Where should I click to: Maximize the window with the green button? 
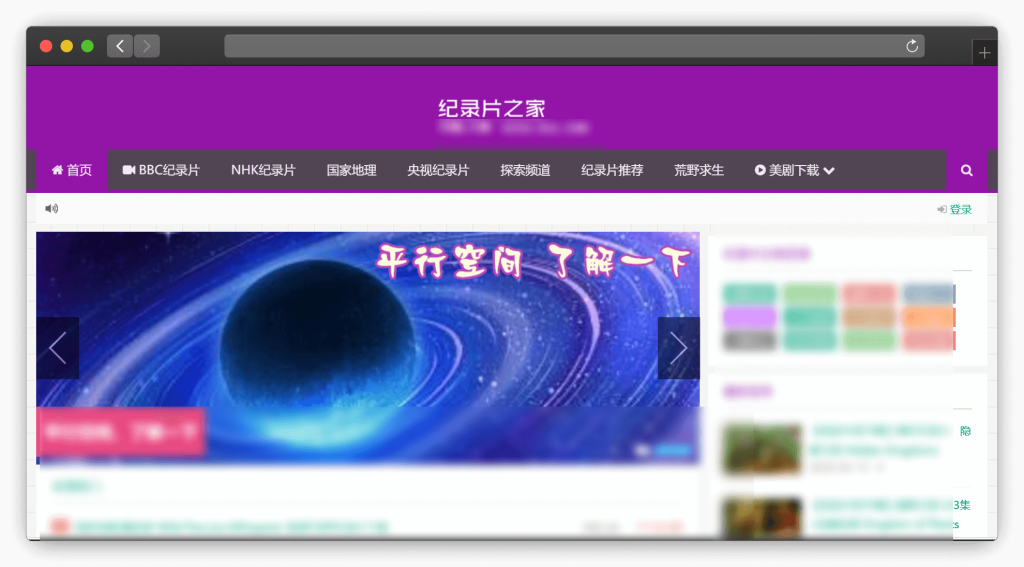click(88, 46)
